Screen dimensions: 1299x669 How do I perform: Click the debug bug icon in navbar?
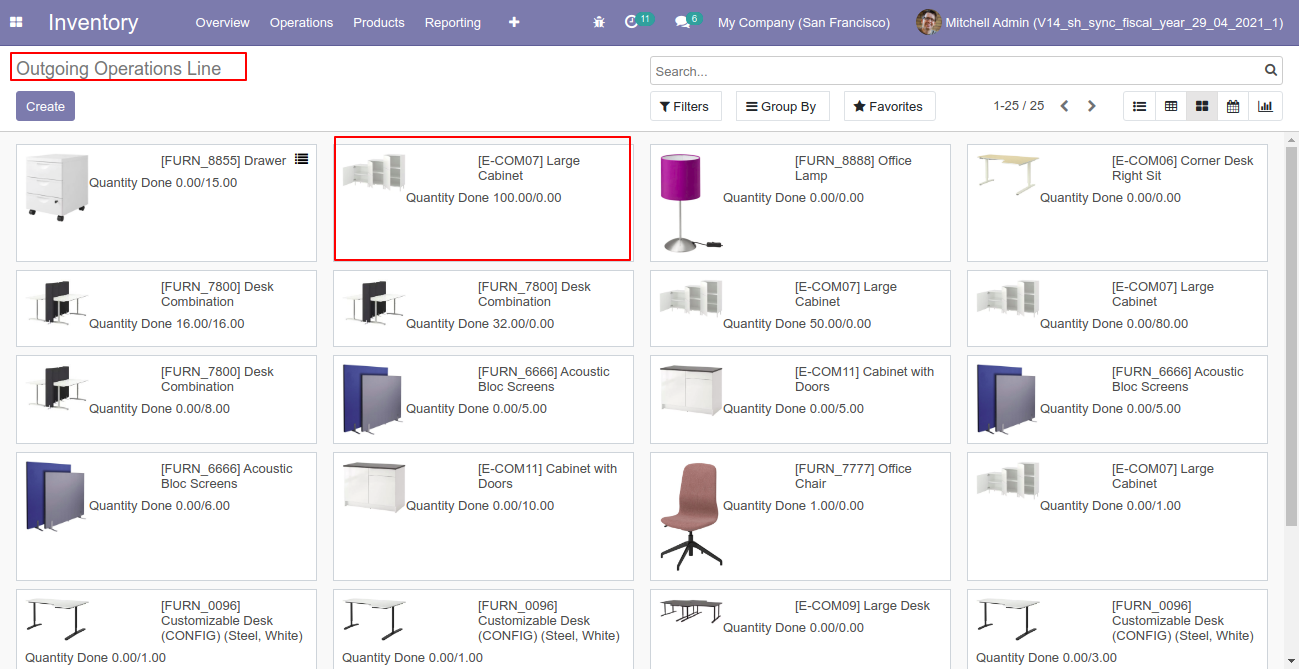[x=599, y=22]
